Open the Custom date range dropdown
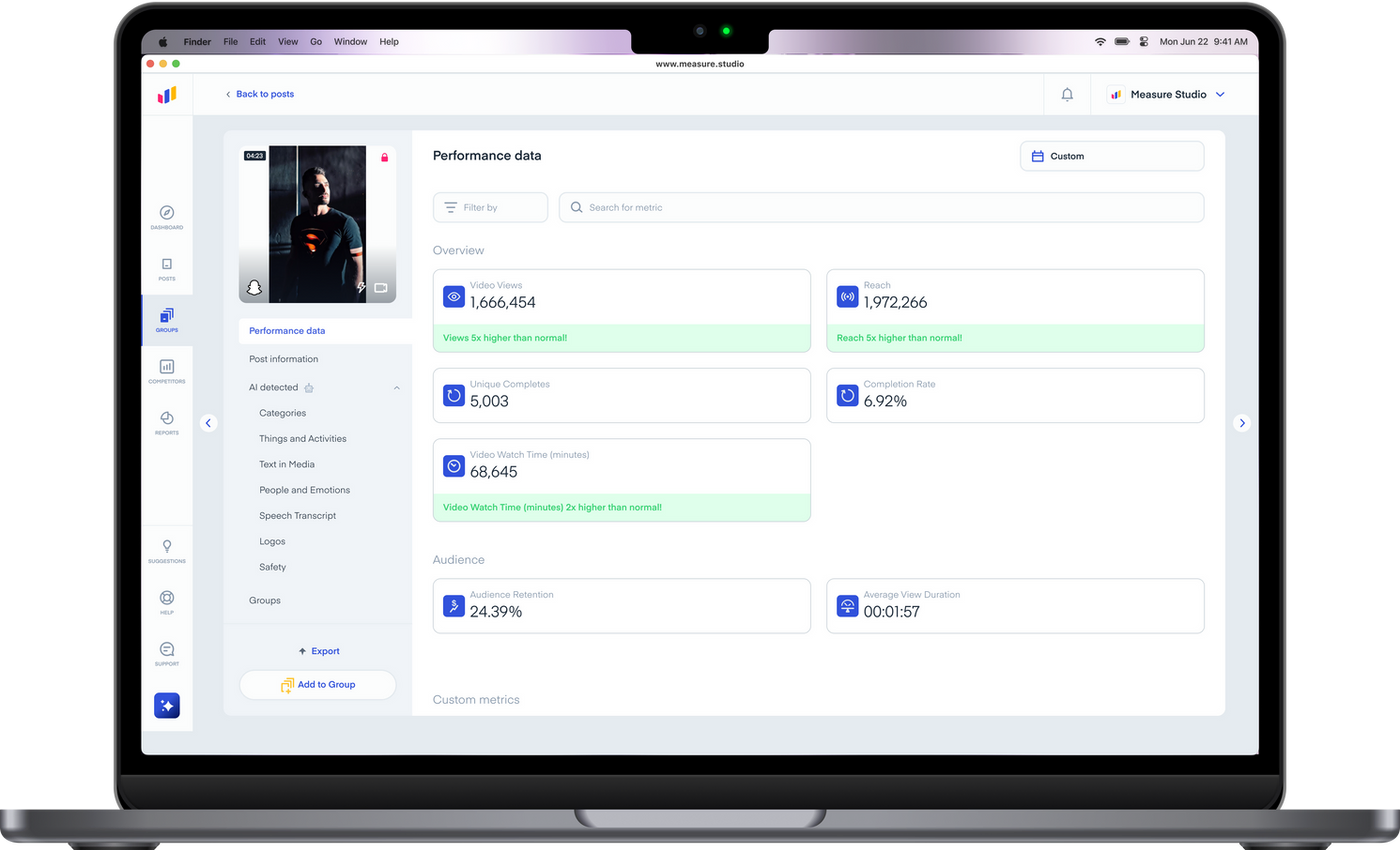The height and width of the screenshot is (850, 1400). pos(1112,156)
